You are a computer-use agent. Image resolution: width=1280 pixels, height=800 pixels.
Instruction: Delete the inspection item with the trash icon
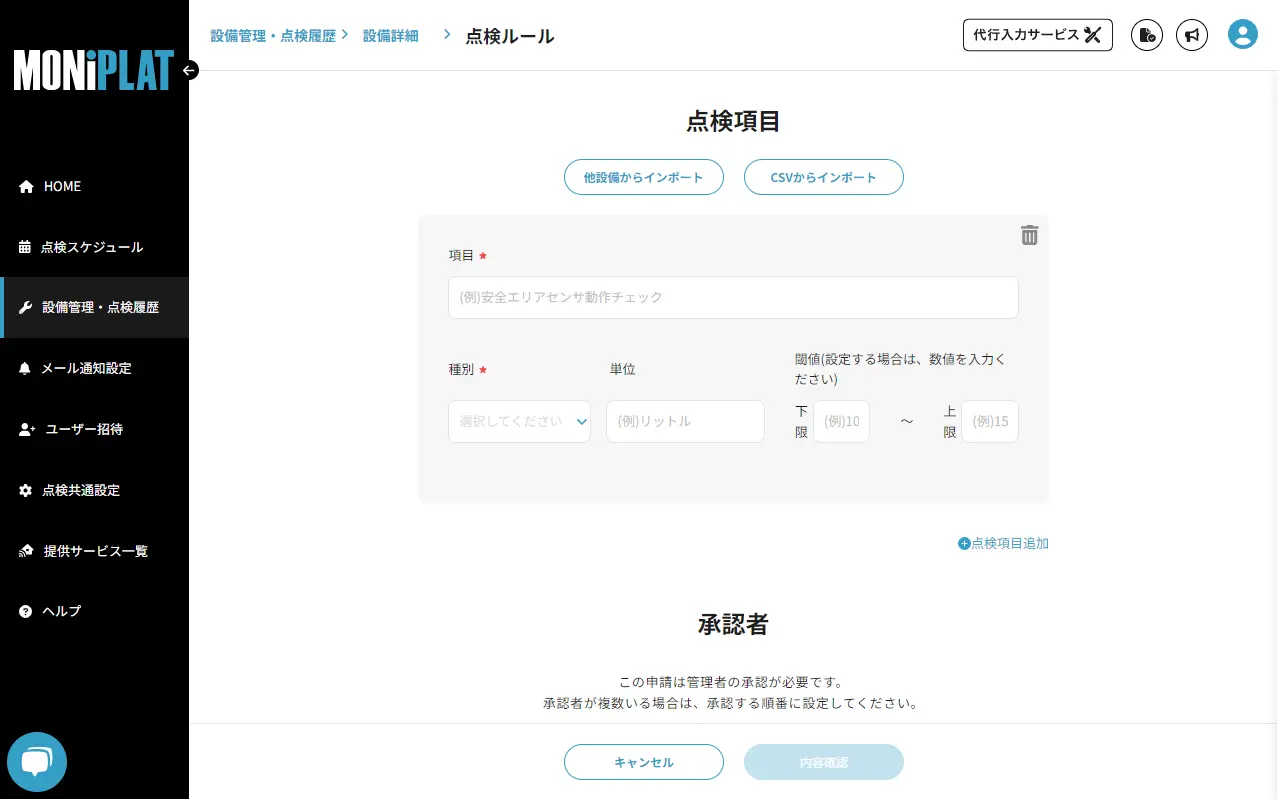[1030, 235]
